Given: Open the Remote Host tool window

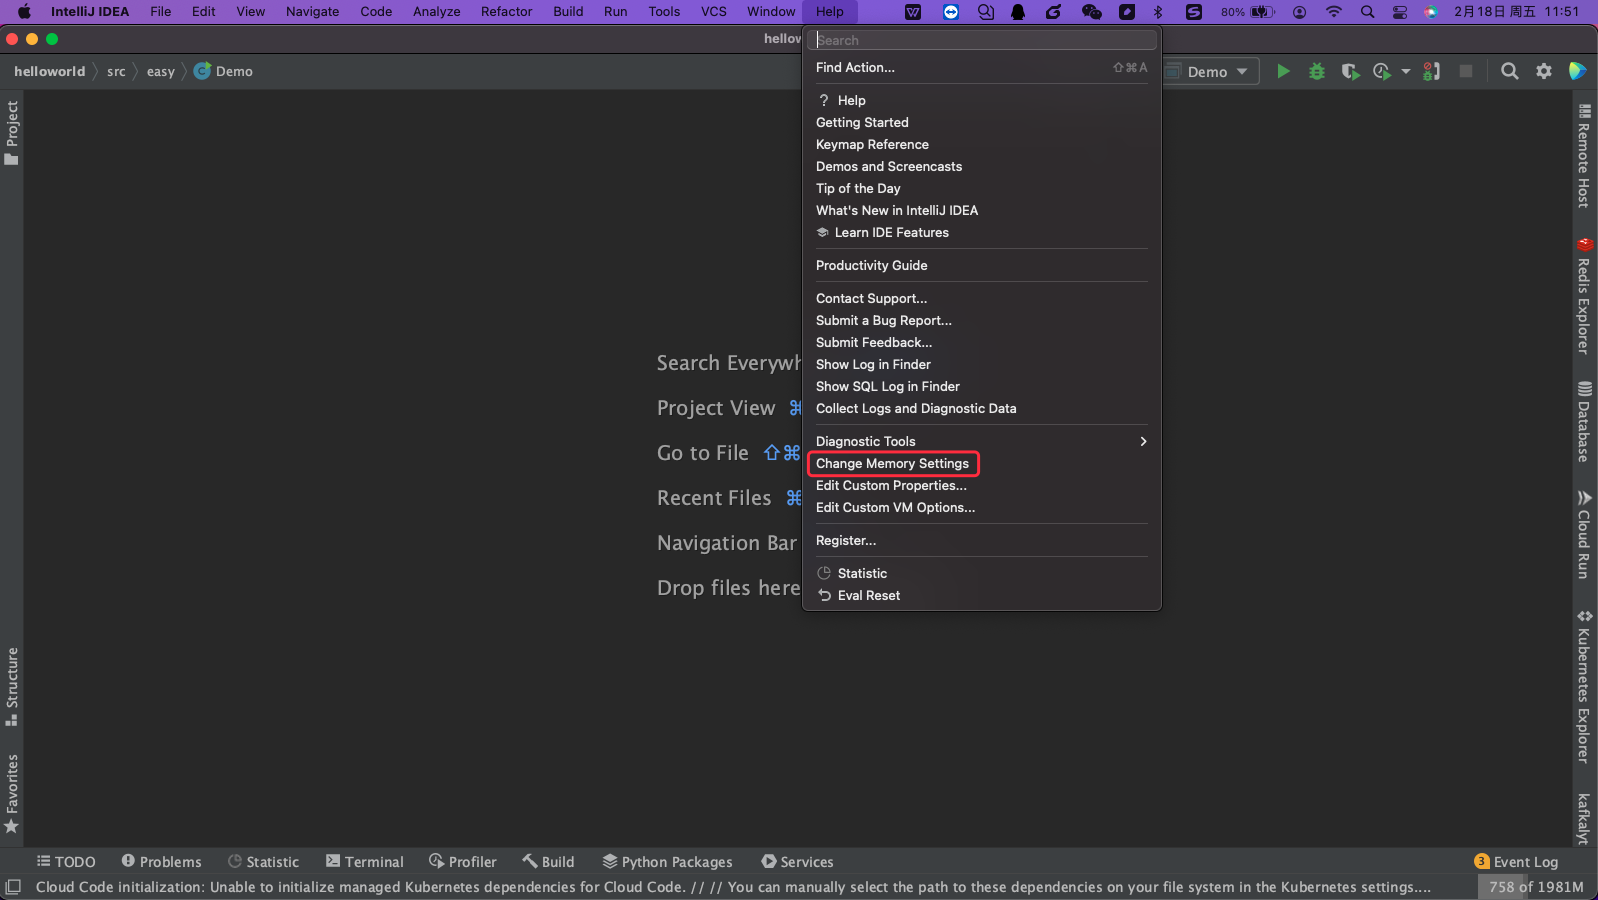Looking at the screenshot, I should pyautogui.click(x=1585, y=155).
